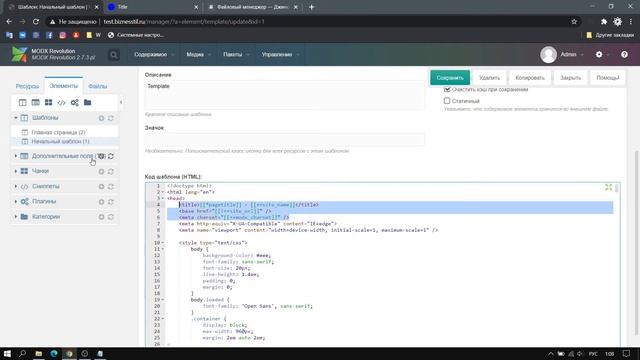Viewport: 640px width, 360px height.
Task: Reload the browser page
Action: point(36,22)
